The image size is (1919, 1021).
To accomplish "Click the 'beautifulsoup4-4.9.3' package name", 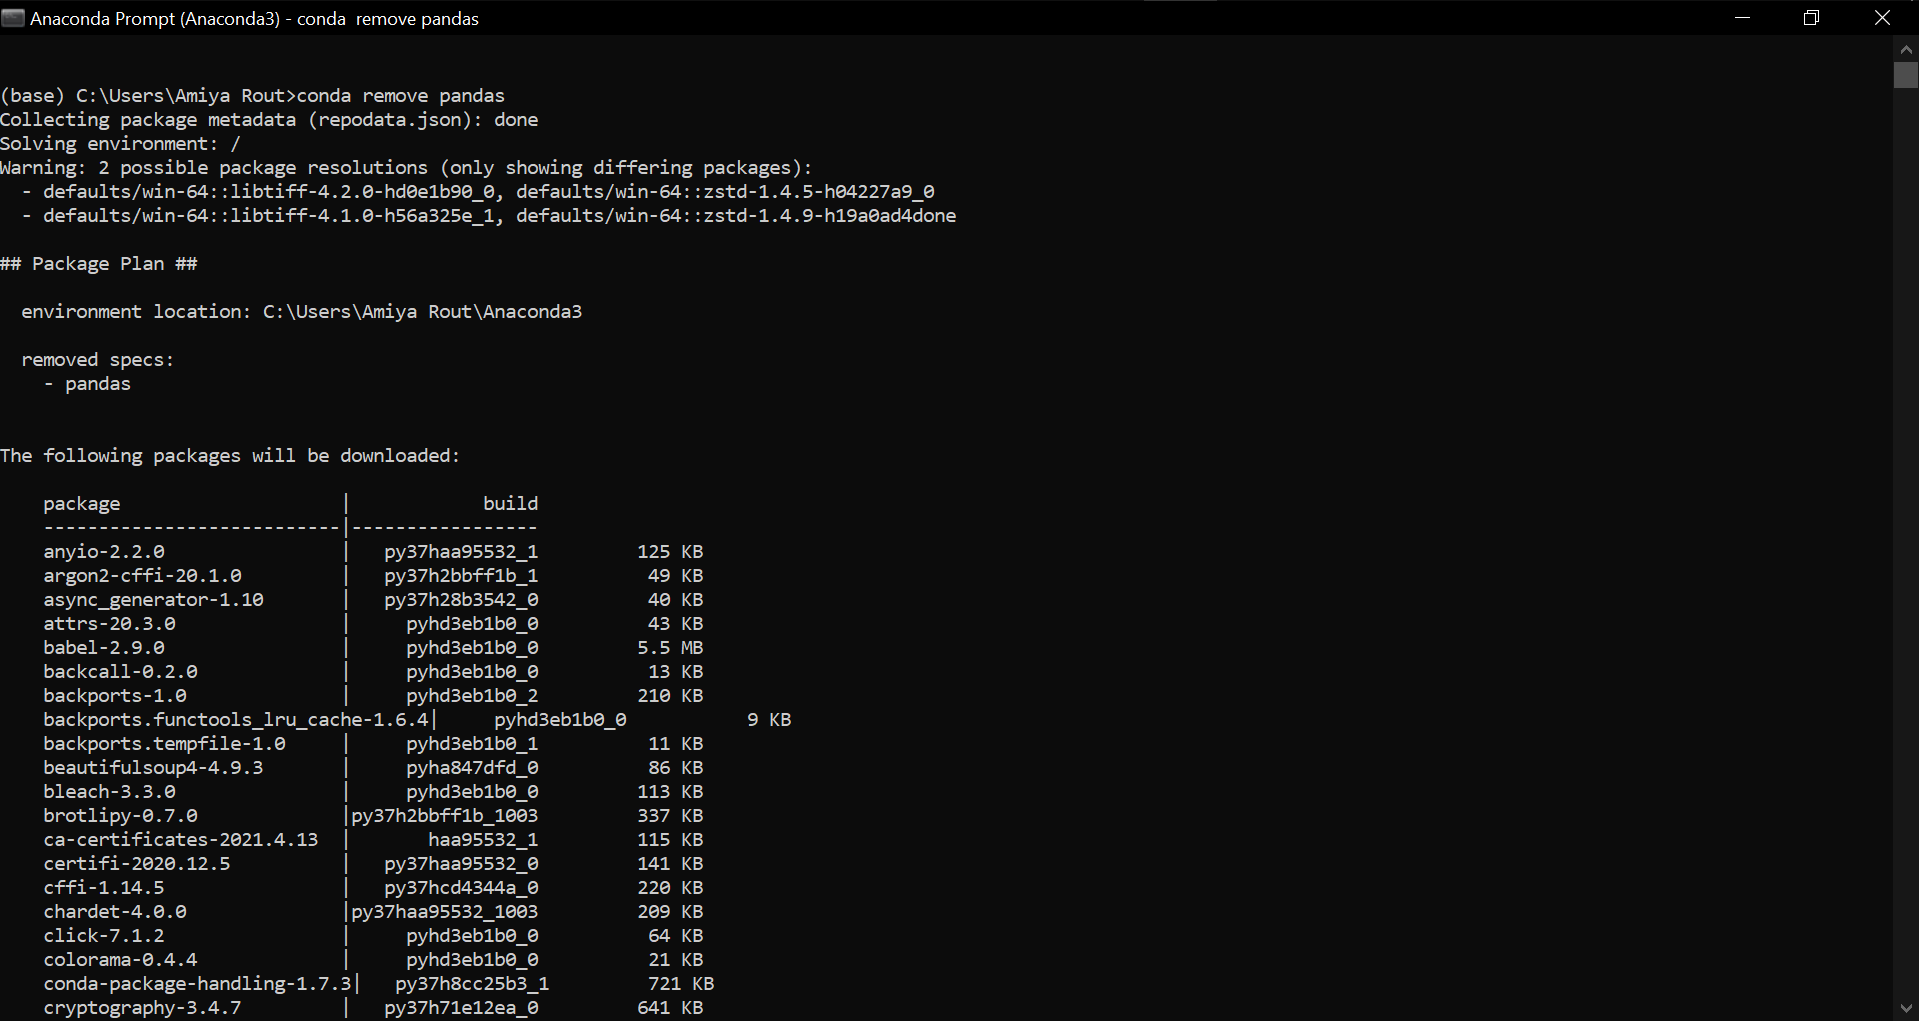I will click(154, 768).
